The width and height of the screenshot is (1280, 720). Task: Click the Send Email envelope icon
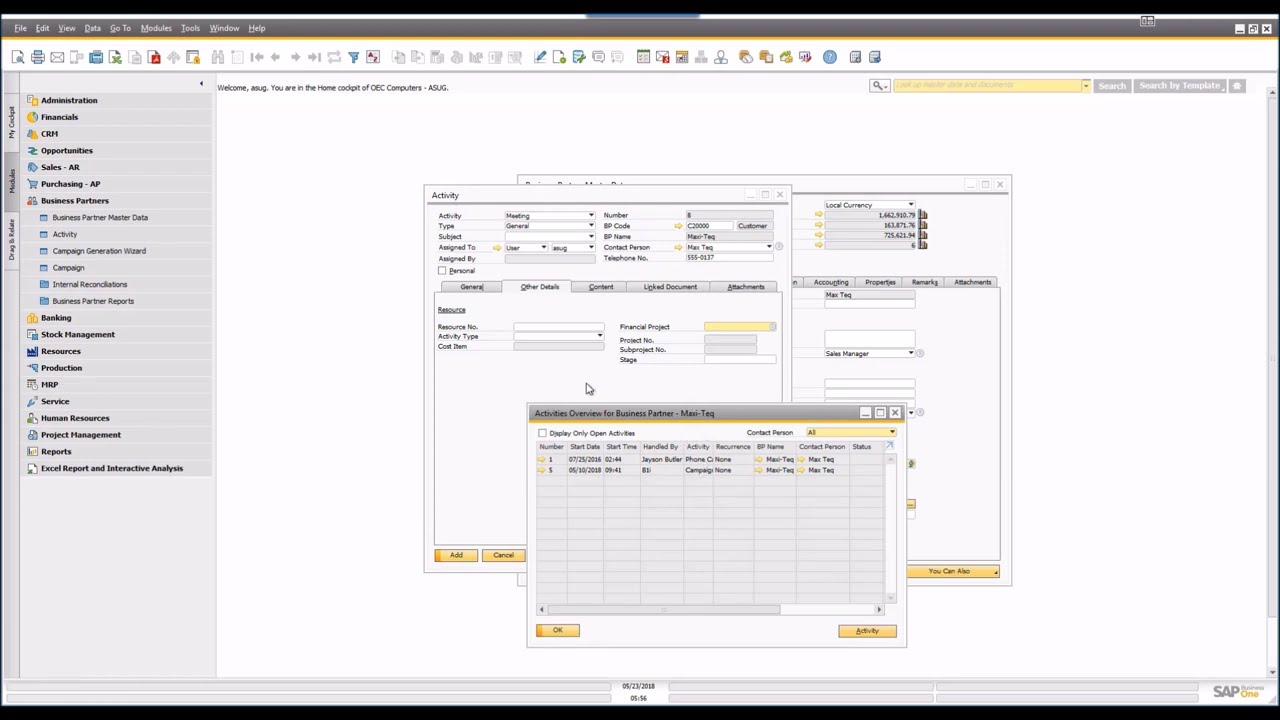57,57
